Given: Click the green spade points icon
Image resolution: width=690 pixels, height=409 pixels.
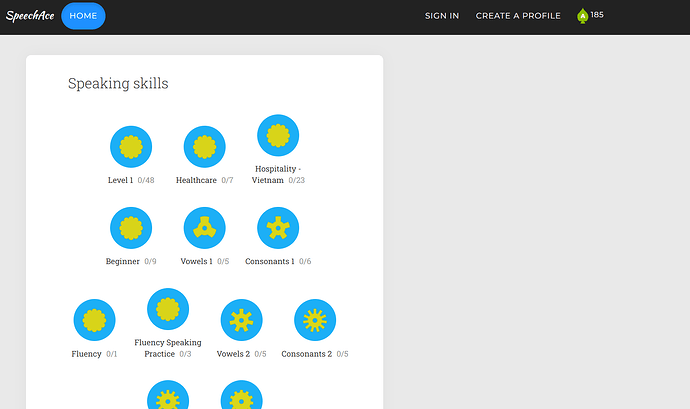Looking at the screenshot, I should (583, 16).
